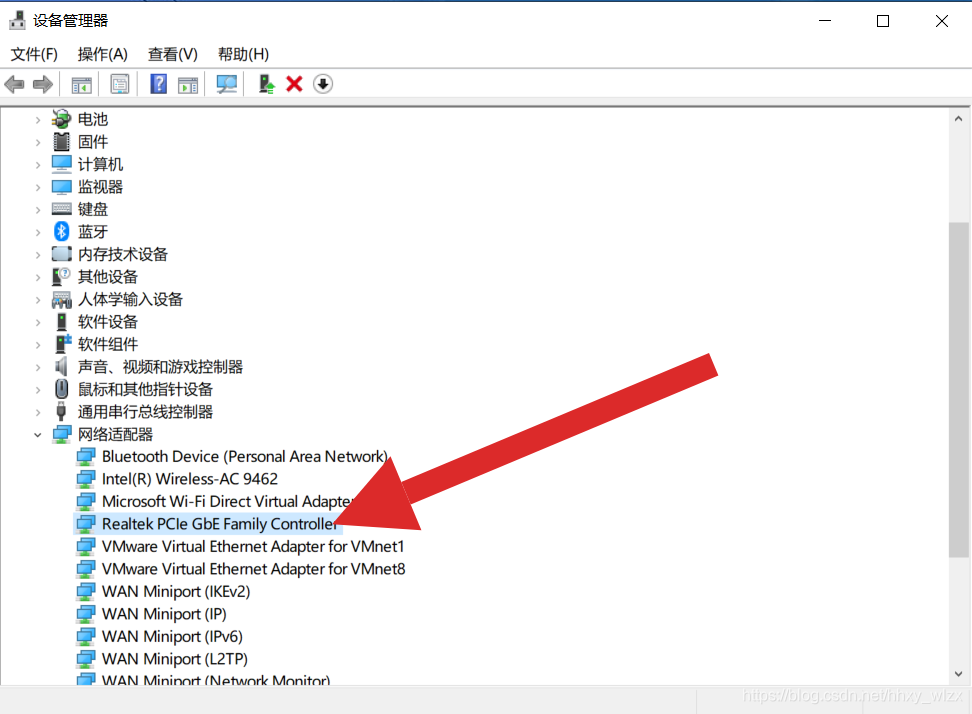Expand the 键盘 category chevron
Viewport: 972px width, 714px height.
coord(38,210)
